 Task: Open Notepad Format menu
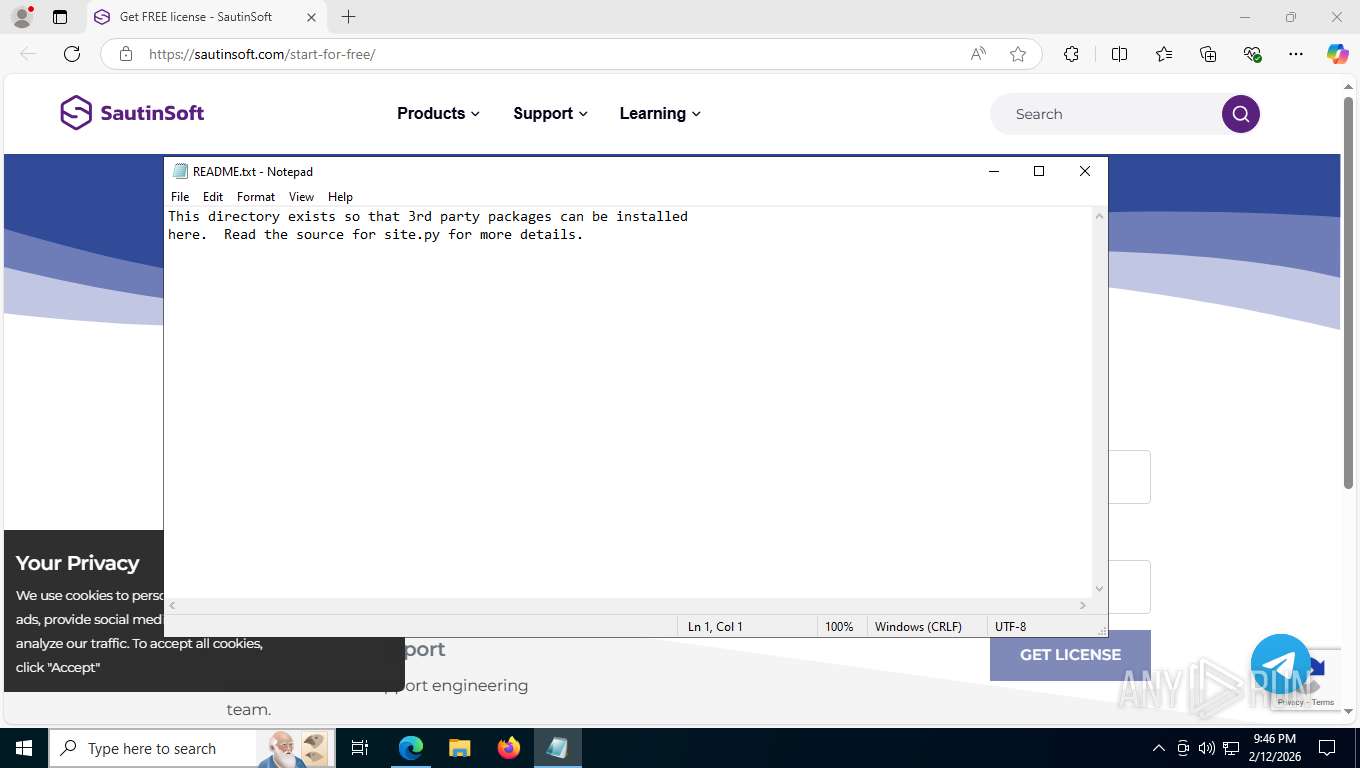pyautogui.click(x=256, y=197)
